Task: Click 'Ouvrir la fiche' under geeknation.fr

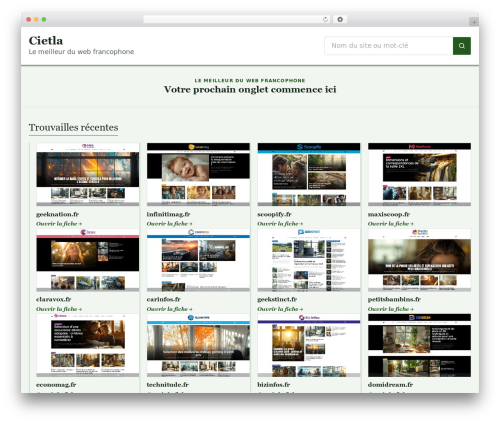Action: [59, 224]
